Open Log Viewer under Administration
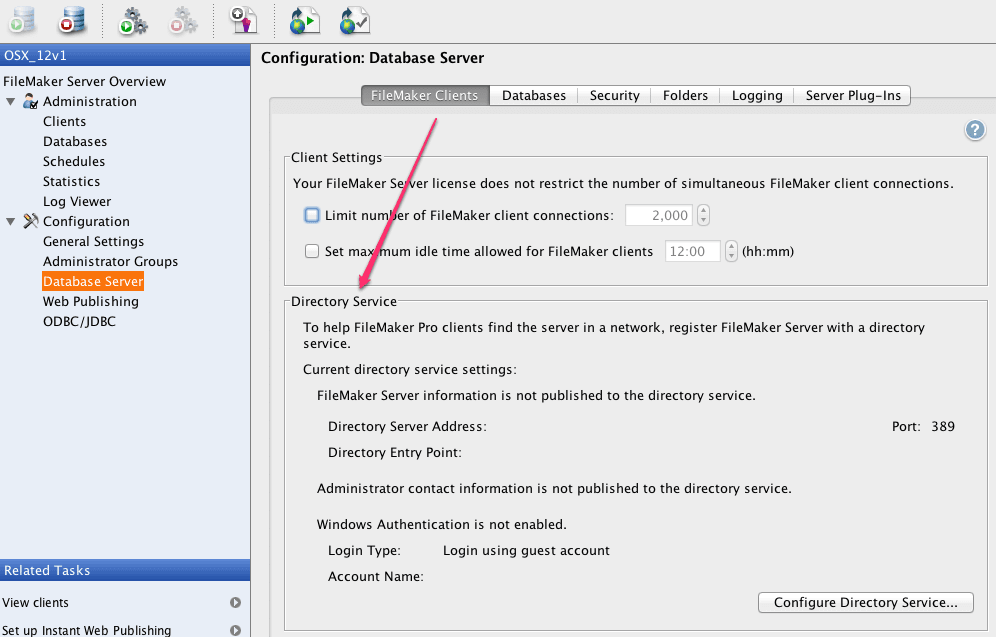Screen dimensions: 996x637 click(77, 201)
